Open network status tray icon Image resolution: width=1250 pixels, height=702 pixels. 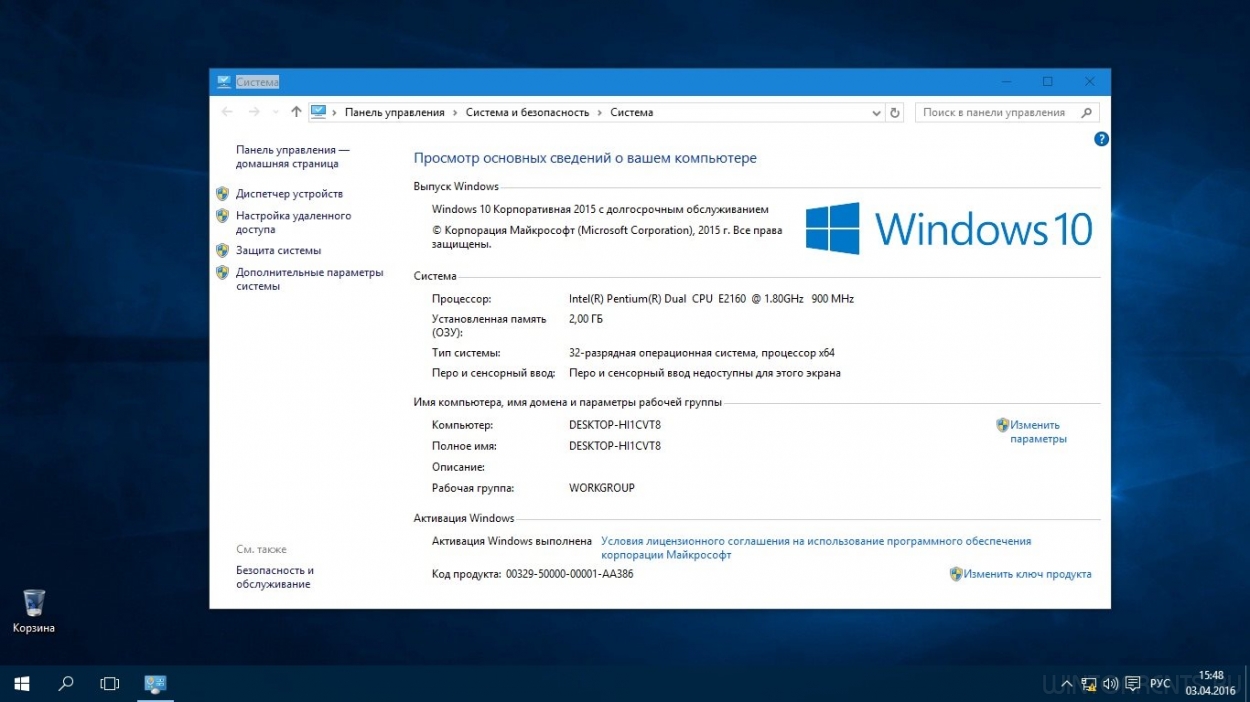pyautogui.click(x=1087, y=684)
